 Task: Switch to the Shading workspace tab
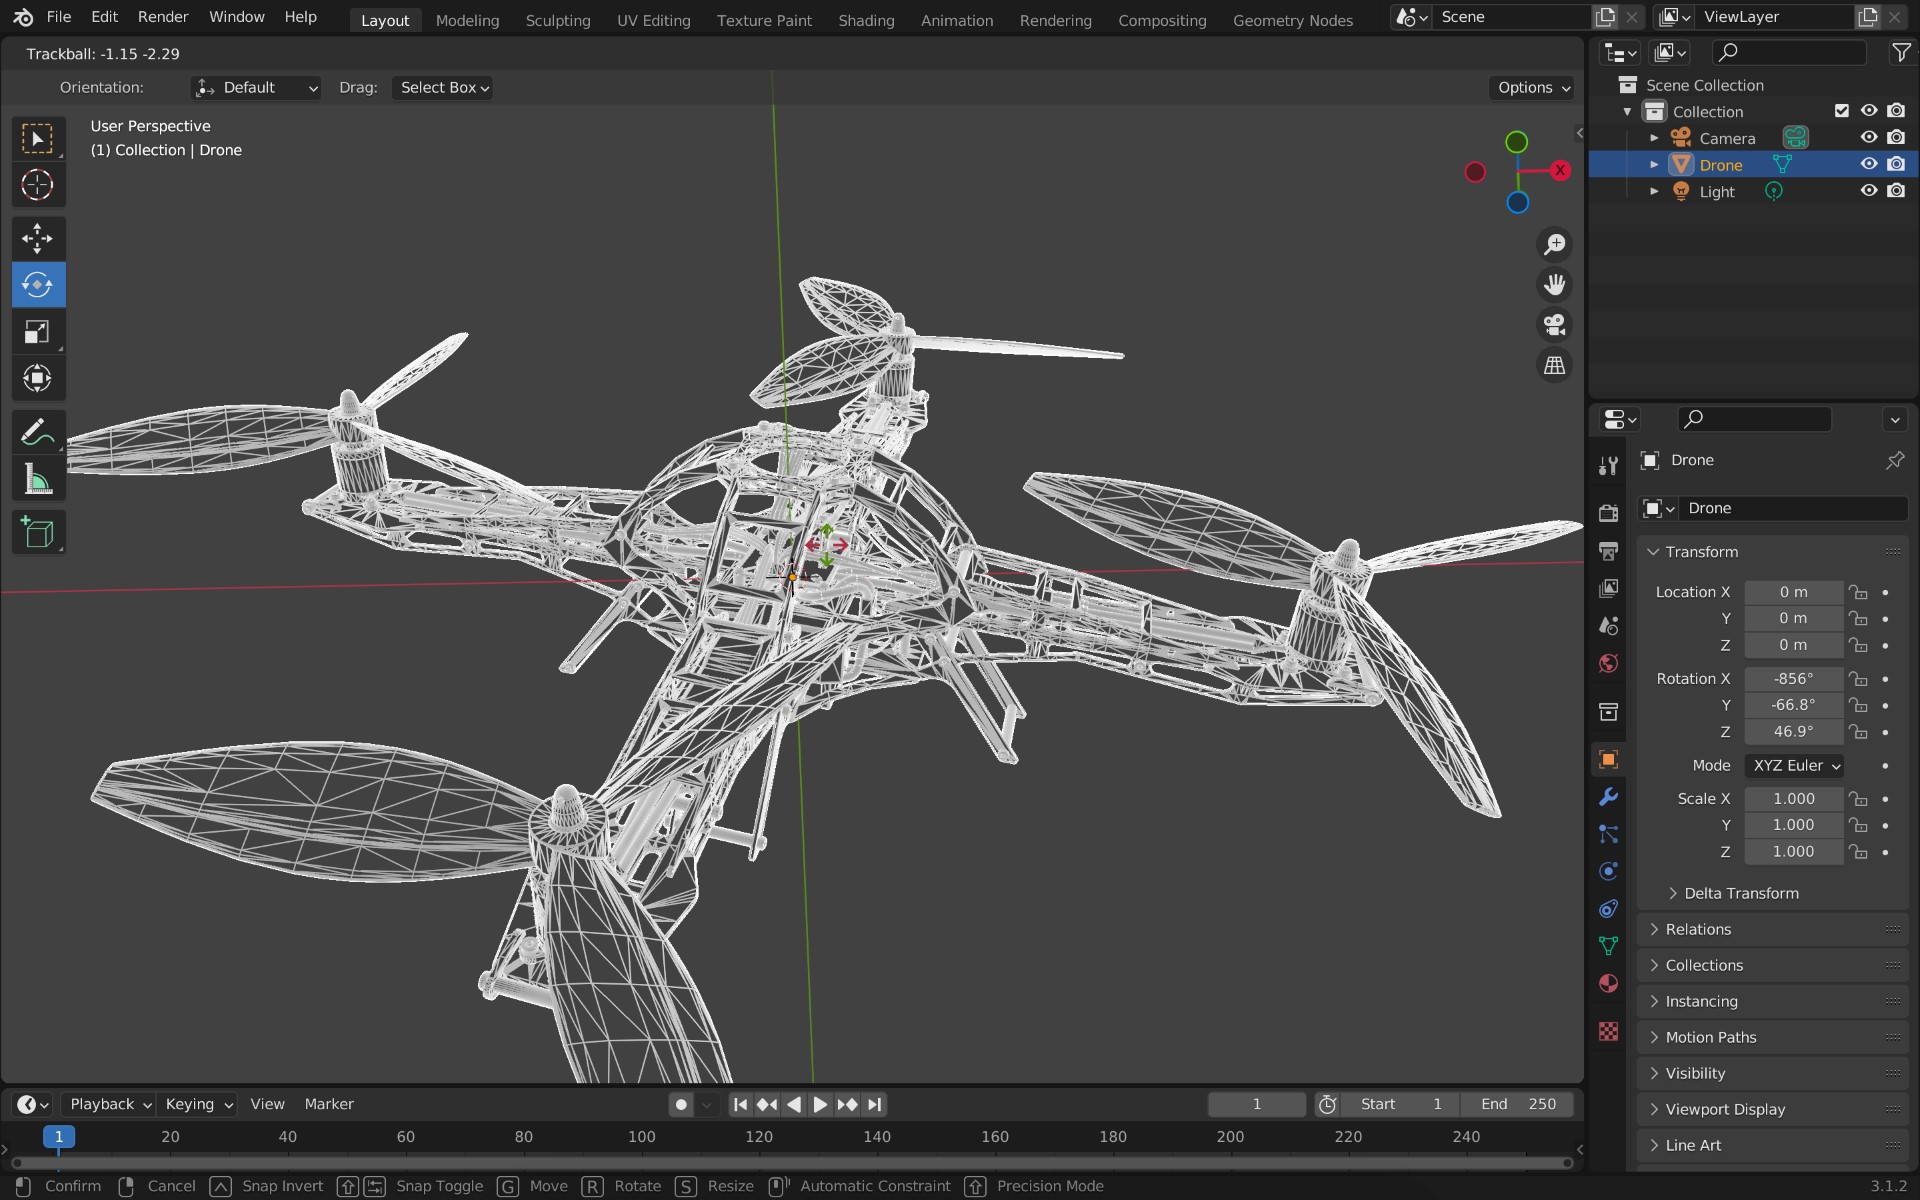(865, 20)
